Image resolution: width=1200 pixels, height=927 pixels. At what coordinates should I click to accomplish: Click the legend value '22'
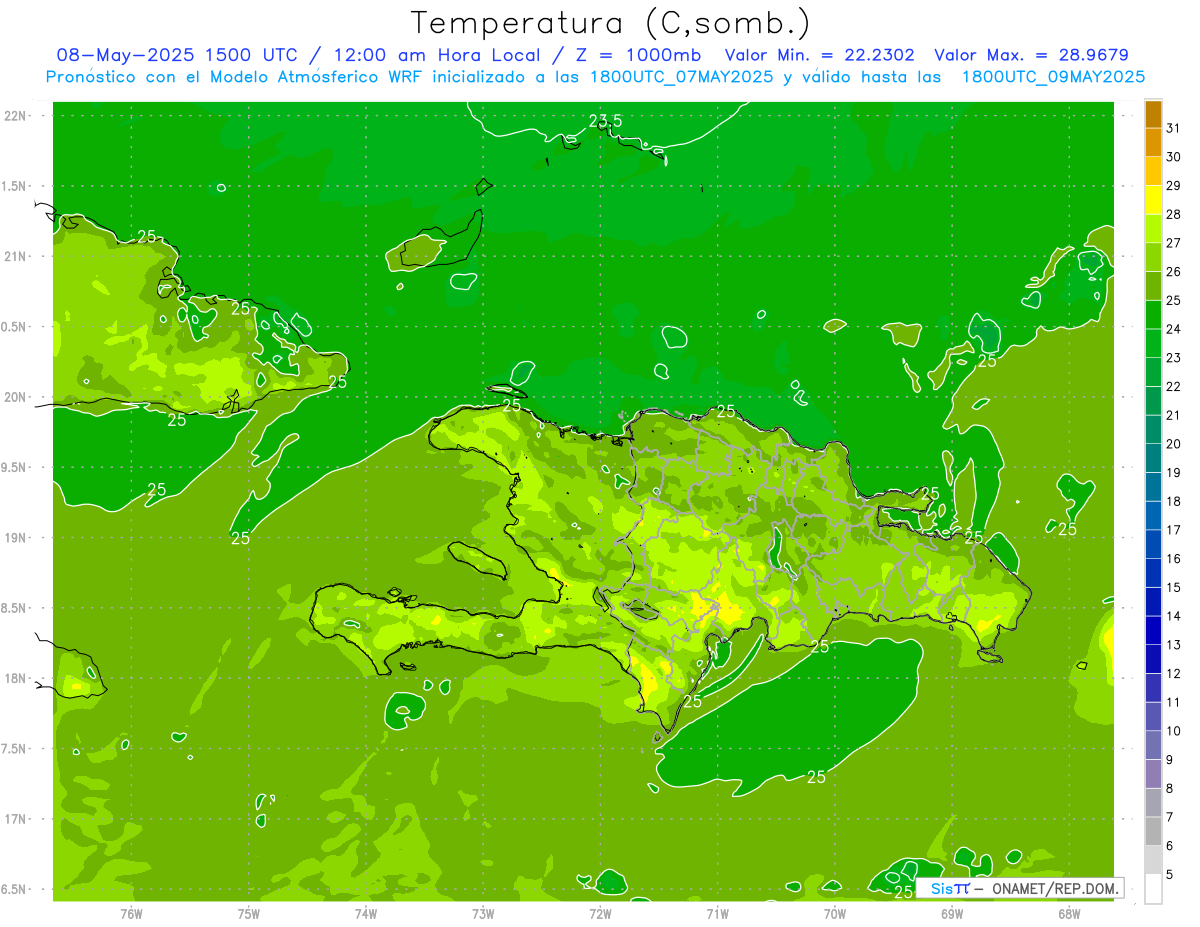click(x=1173, y=386)
